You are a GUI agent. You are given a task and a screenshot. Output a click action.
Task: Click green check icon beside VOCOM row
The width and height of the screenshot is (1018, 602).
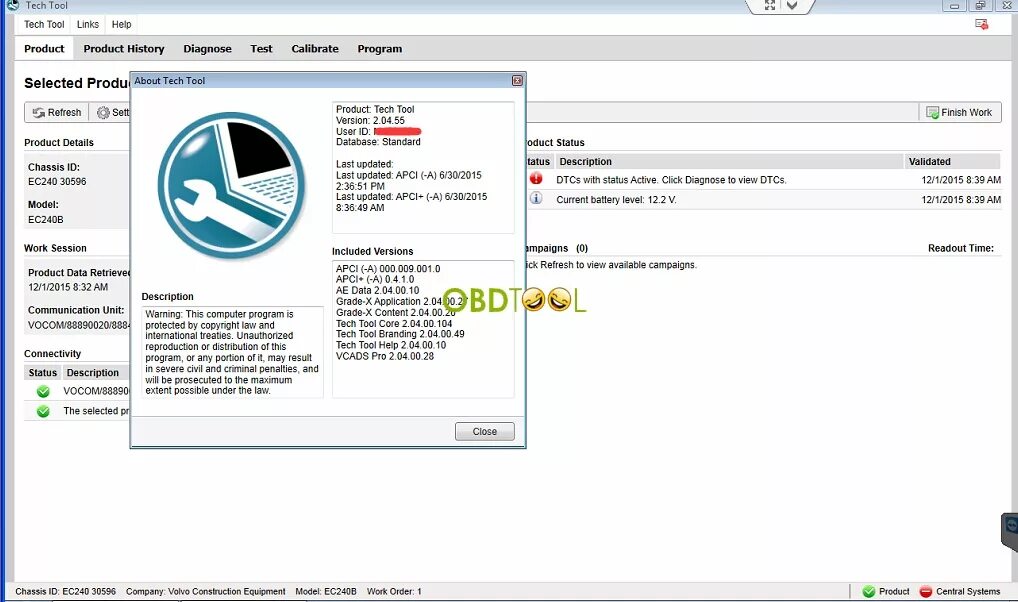coord(43,391)
